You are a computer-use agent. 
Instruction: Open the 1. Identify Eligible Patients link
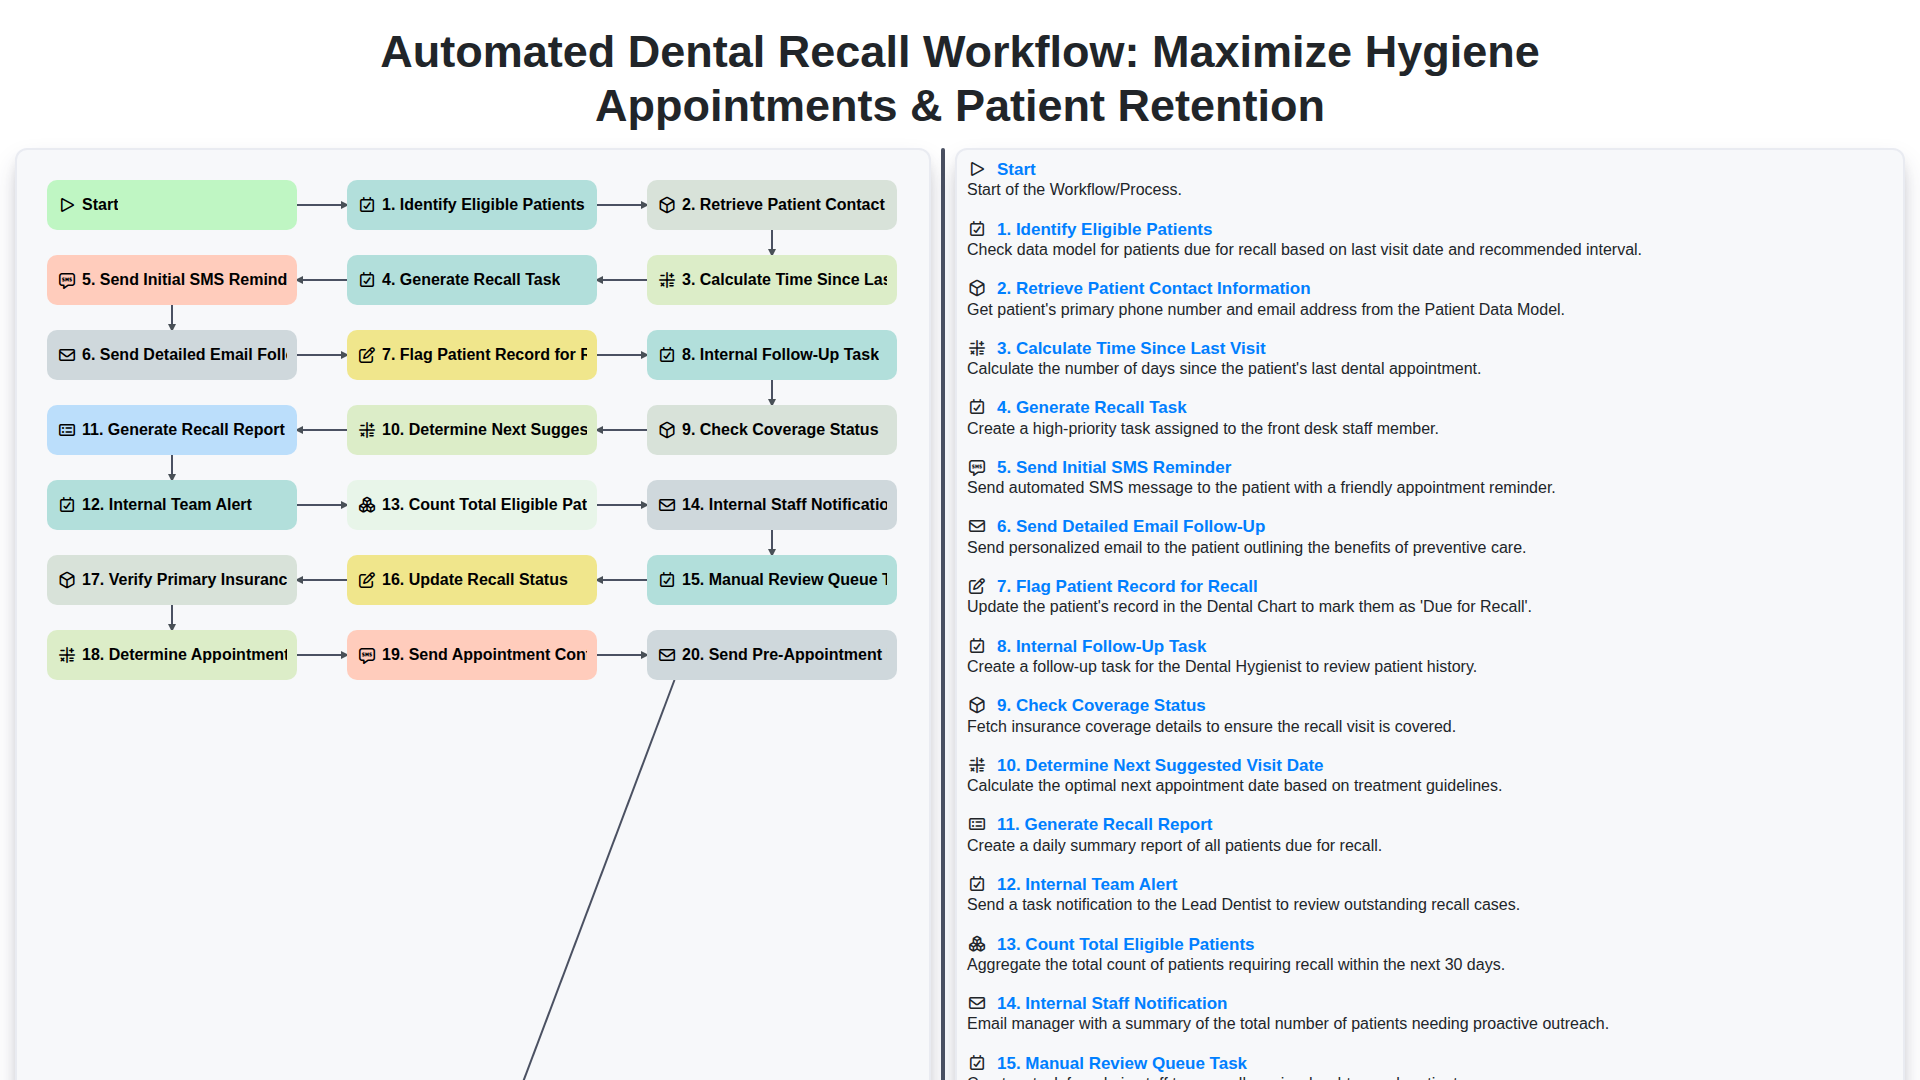[x=1104, y=229]
